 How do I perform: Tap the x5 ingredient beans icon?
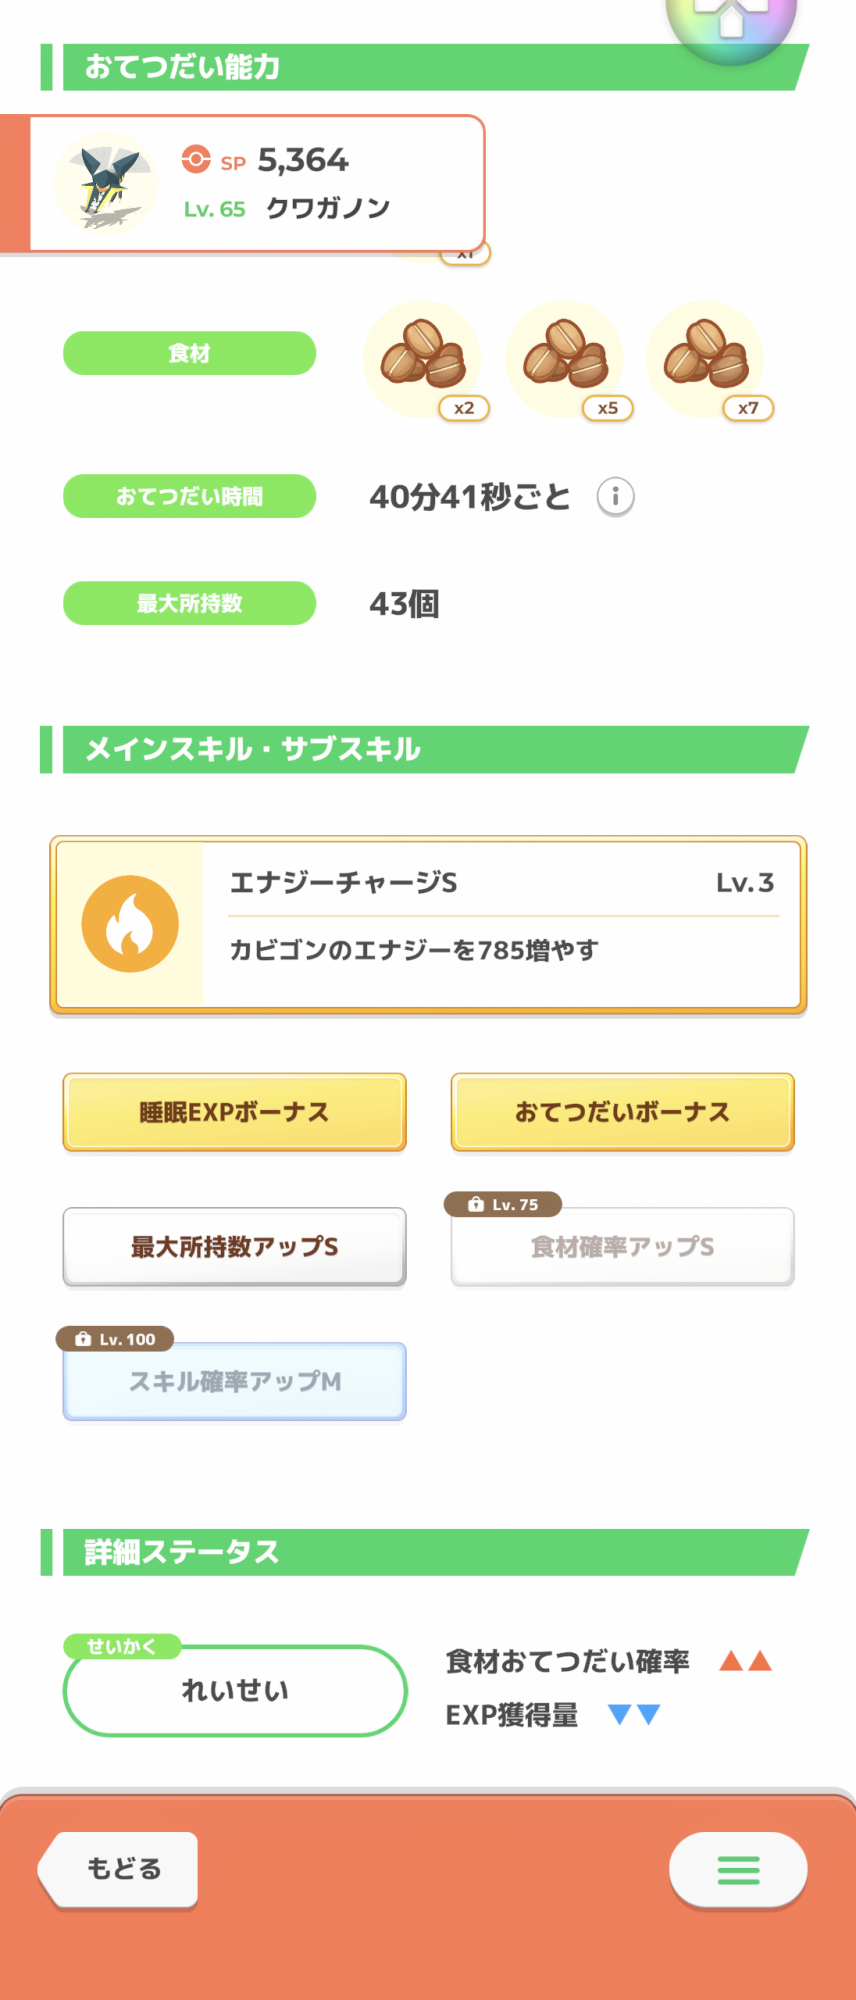click(565, 356)
